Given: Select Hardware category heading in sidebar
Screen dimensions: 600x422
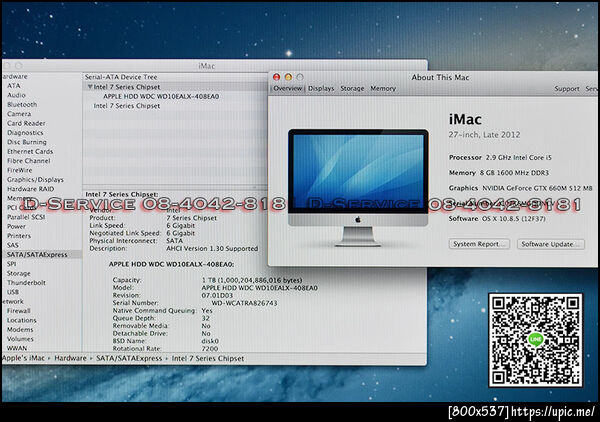Looking at the screenshot, I should 14,77.
